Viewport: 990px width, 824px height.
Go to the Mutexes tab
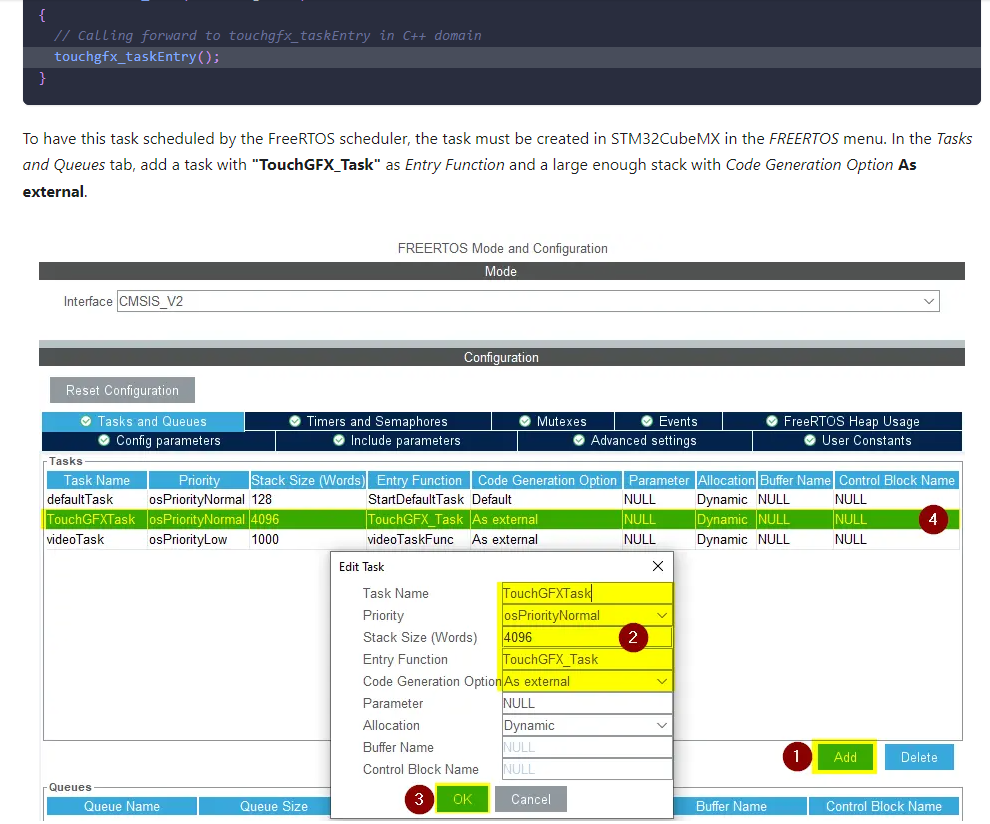coord(553,421)
